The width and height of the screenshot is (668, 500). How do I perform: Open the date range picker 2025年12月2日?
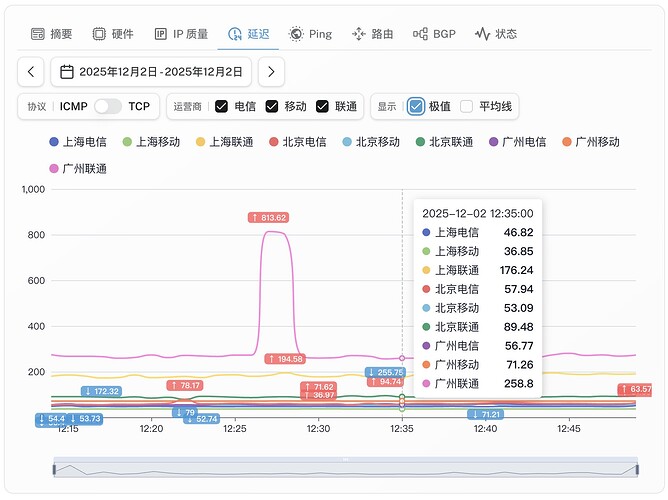[151, 72]
